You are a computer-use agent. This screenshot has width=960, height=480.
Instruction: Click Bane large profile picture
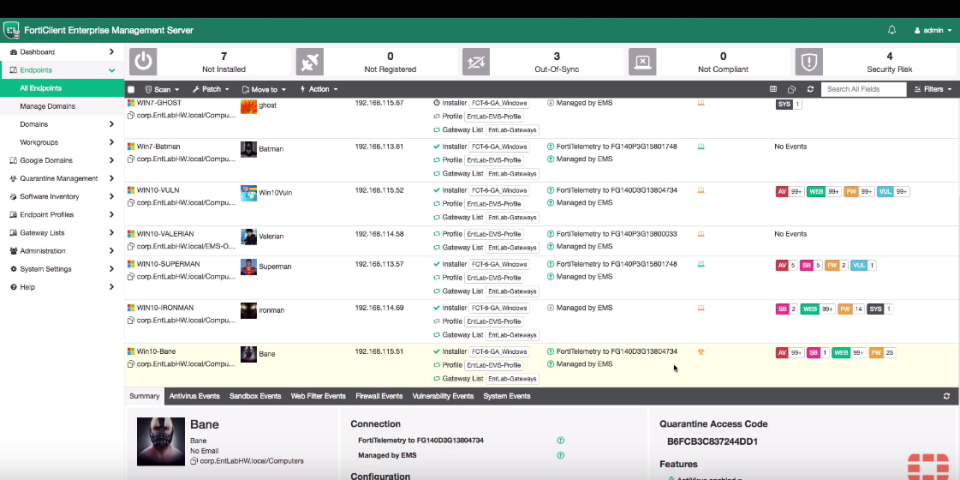click(160, 441)
